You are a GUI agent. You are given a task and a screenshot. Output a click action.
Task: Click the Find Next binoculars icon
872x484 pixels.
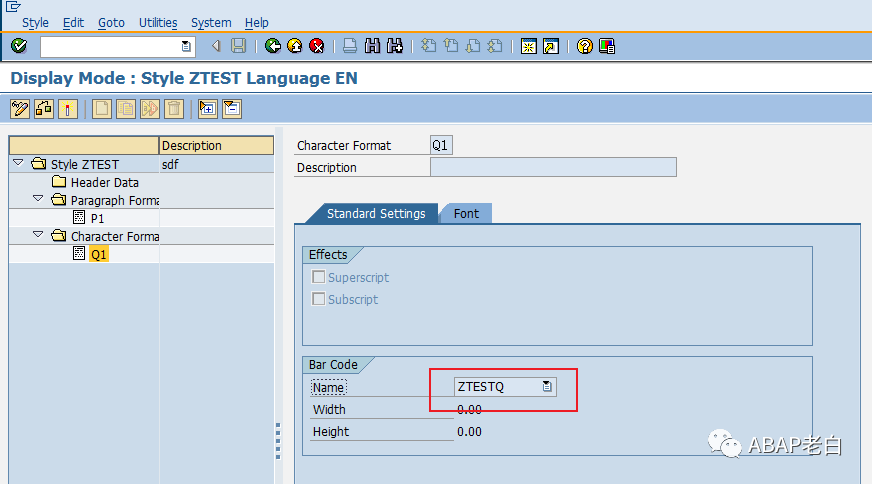[x=395, y=46]
